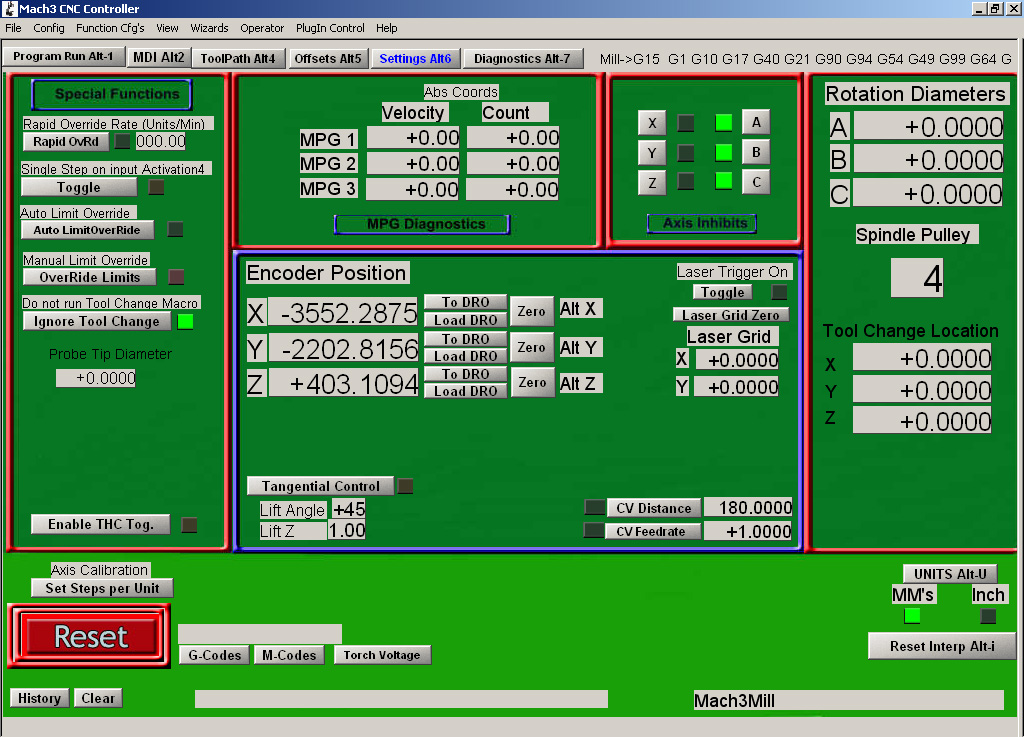This screenshot has width=1024, height=737.
Task: Click the Probe Tip Diameter field
Action: point(95,378)
